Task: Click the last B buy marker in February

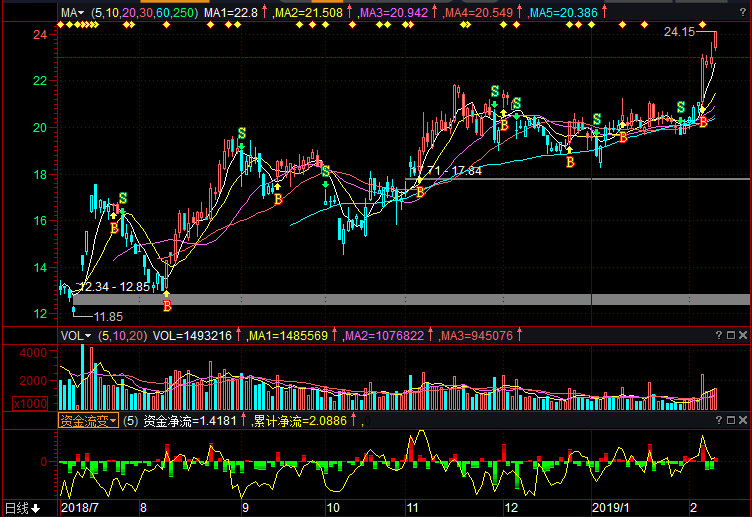Action: click(703, 122)
